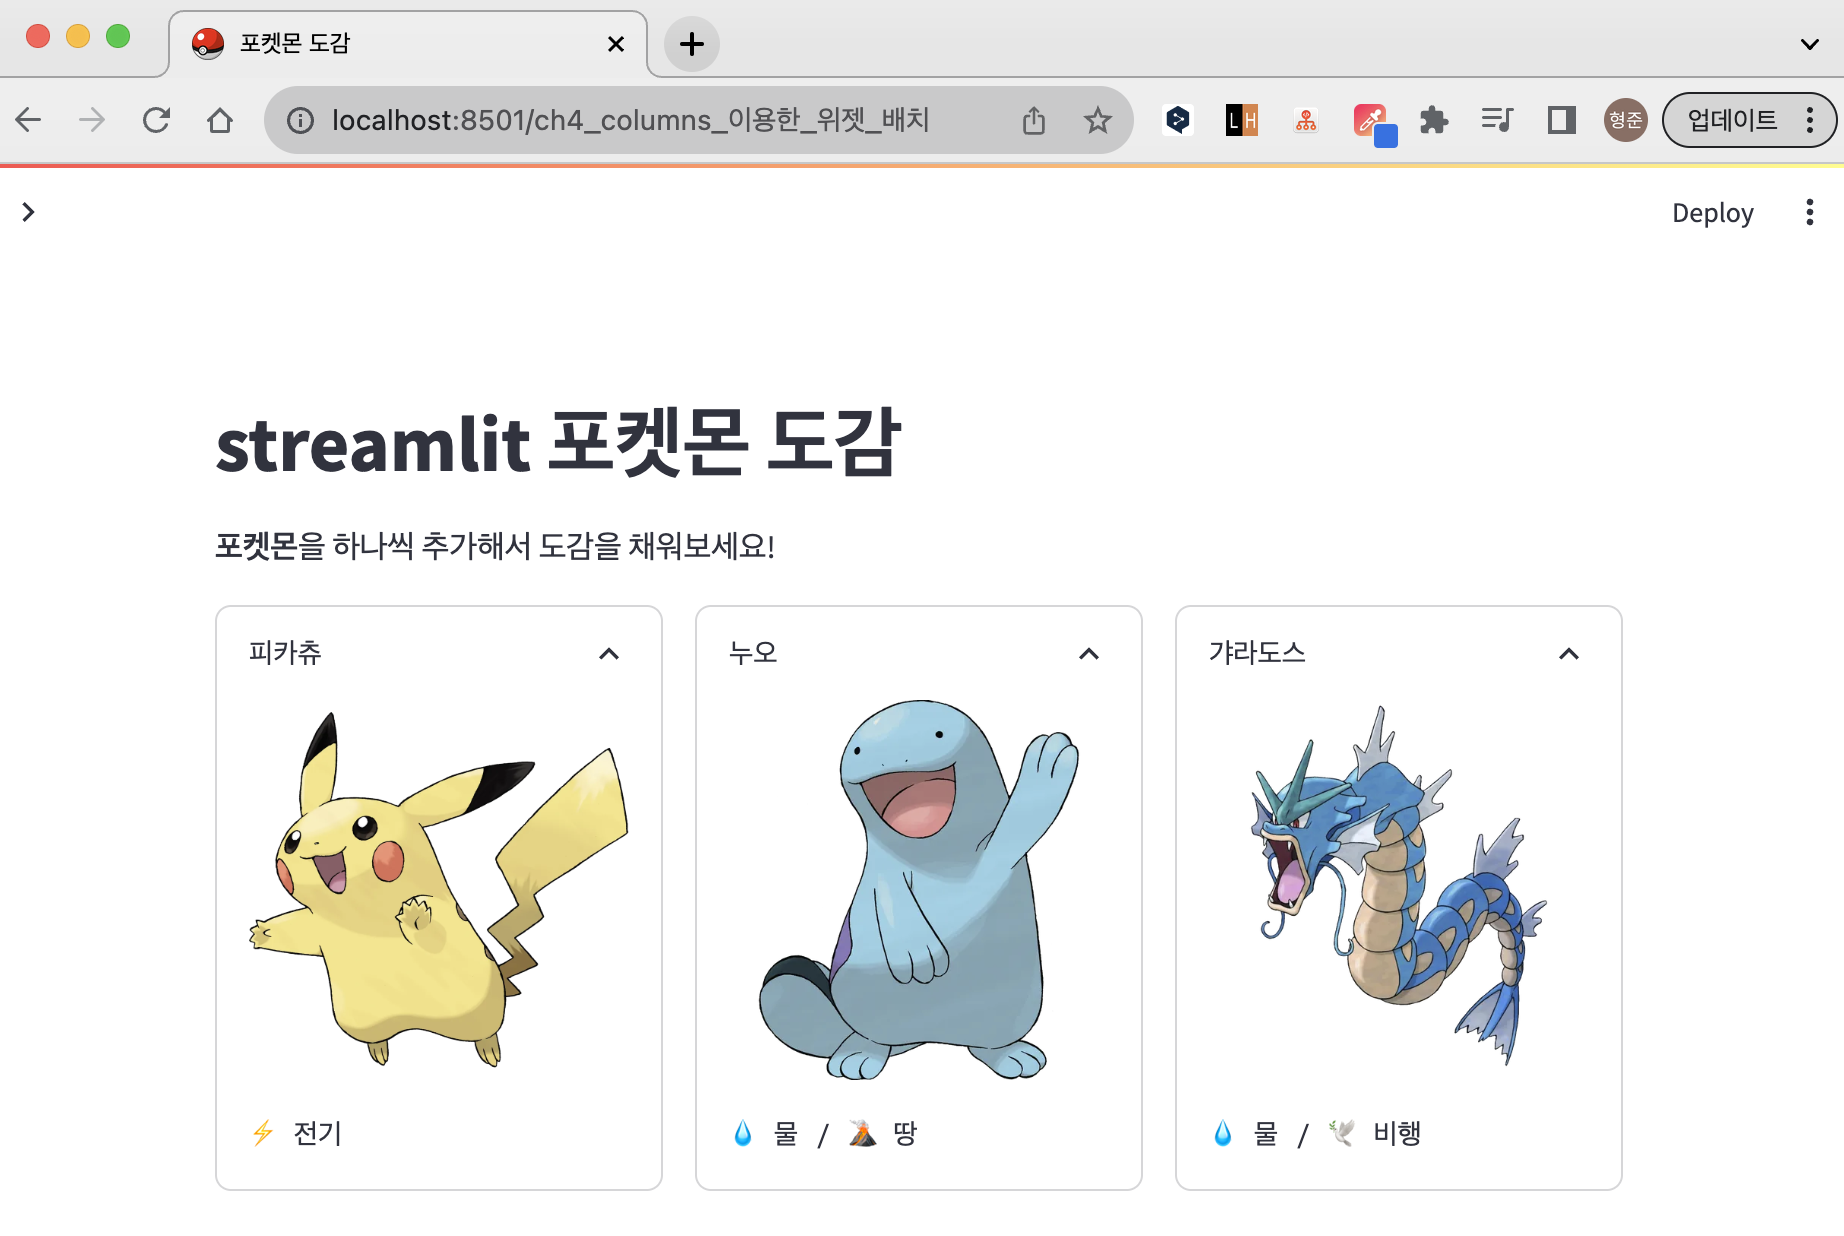Viewport: 1844px width, 1236px height.
Task: Click the dove 비행 type icon
Action: (x=1342, y=1133)
